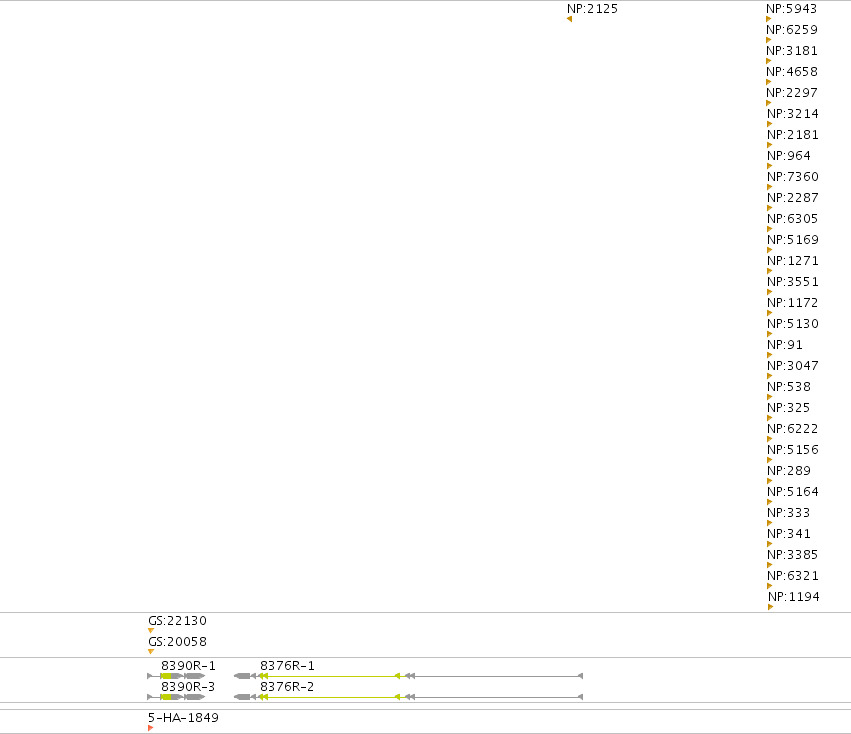This screenshot has width=851, height=734.
Task: Click on NP:2297 label
Action: [792, 93]
